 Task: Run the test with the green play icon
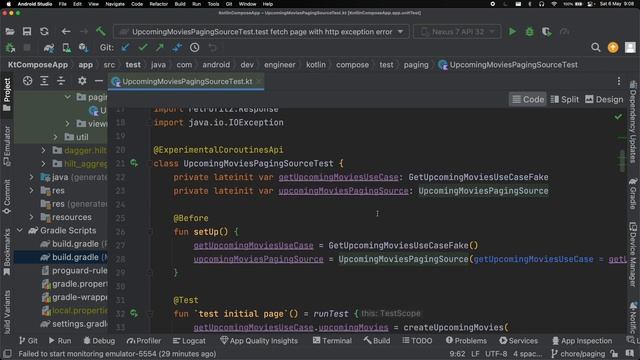[x=512, y=31]
